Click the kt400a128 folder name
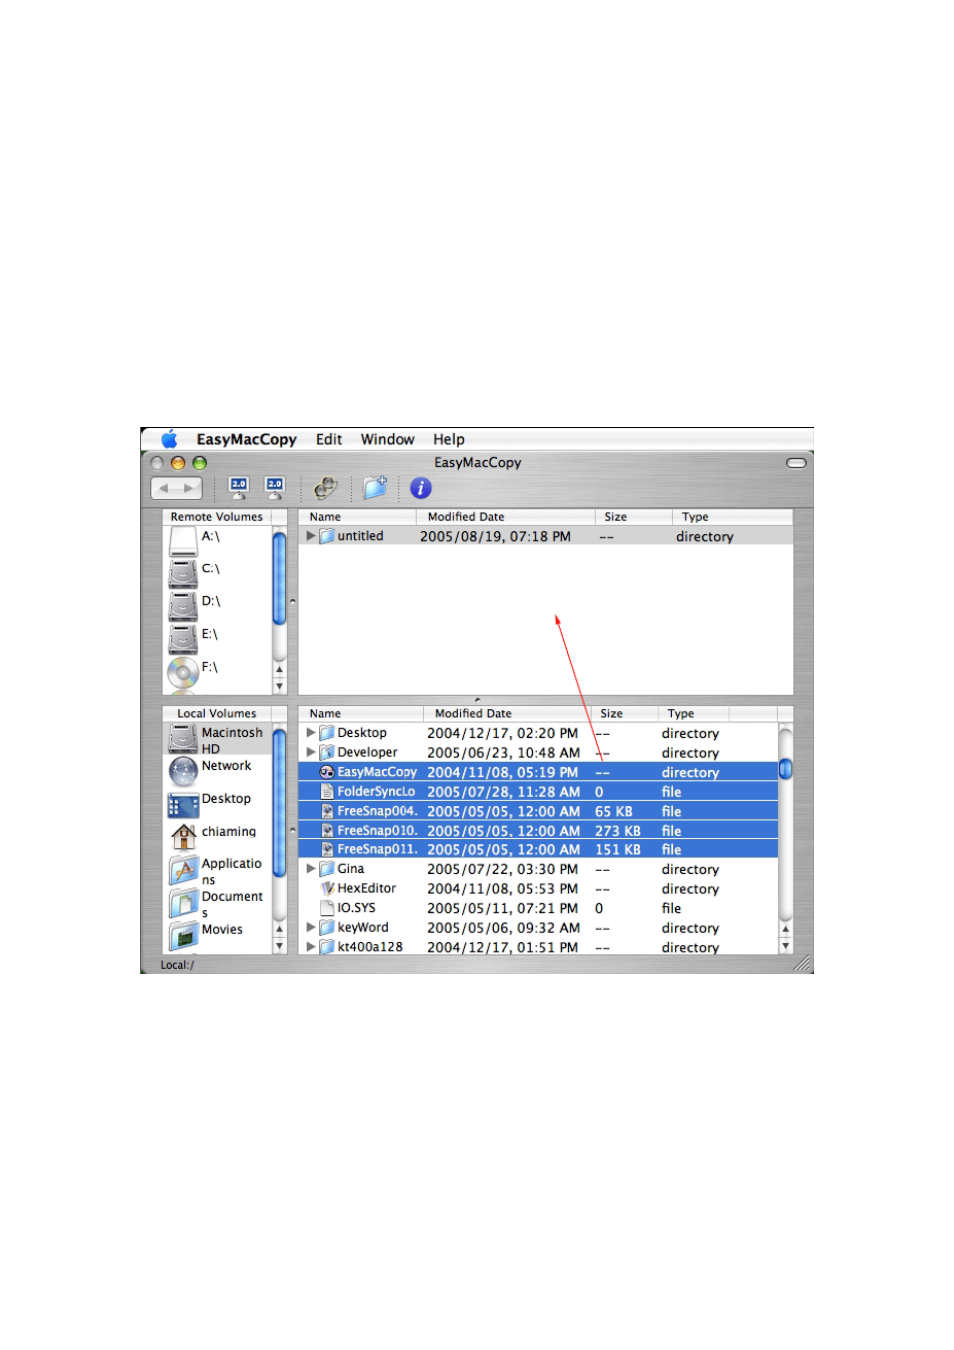The height and width of the screenshot is (1350, 954). click(x=370, y=947)
